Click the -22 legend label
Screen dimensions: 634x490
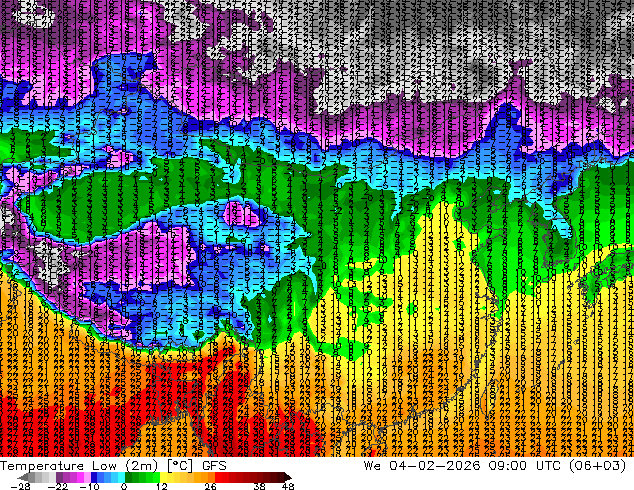click(x=58, y=486)
